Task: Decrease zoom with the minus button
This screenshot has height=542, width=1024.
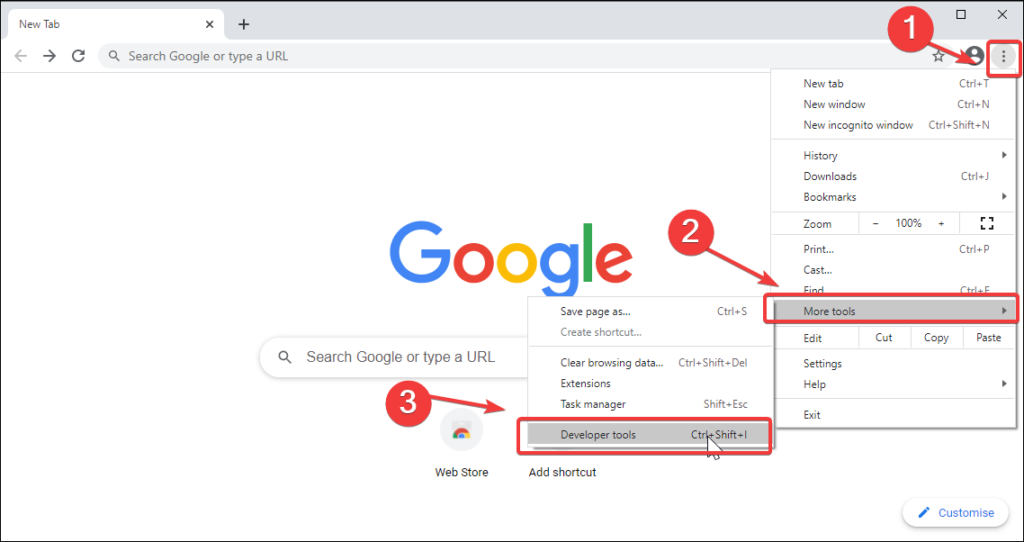Action: 875,223
